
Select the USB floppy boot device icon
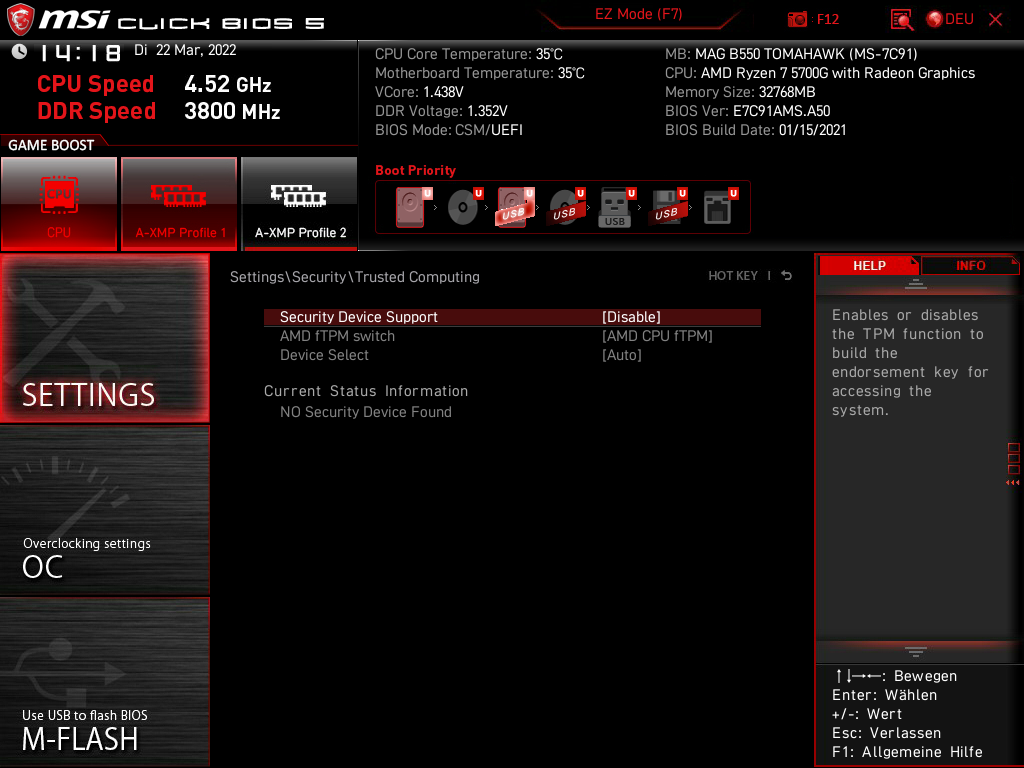[x=668, y=207]
